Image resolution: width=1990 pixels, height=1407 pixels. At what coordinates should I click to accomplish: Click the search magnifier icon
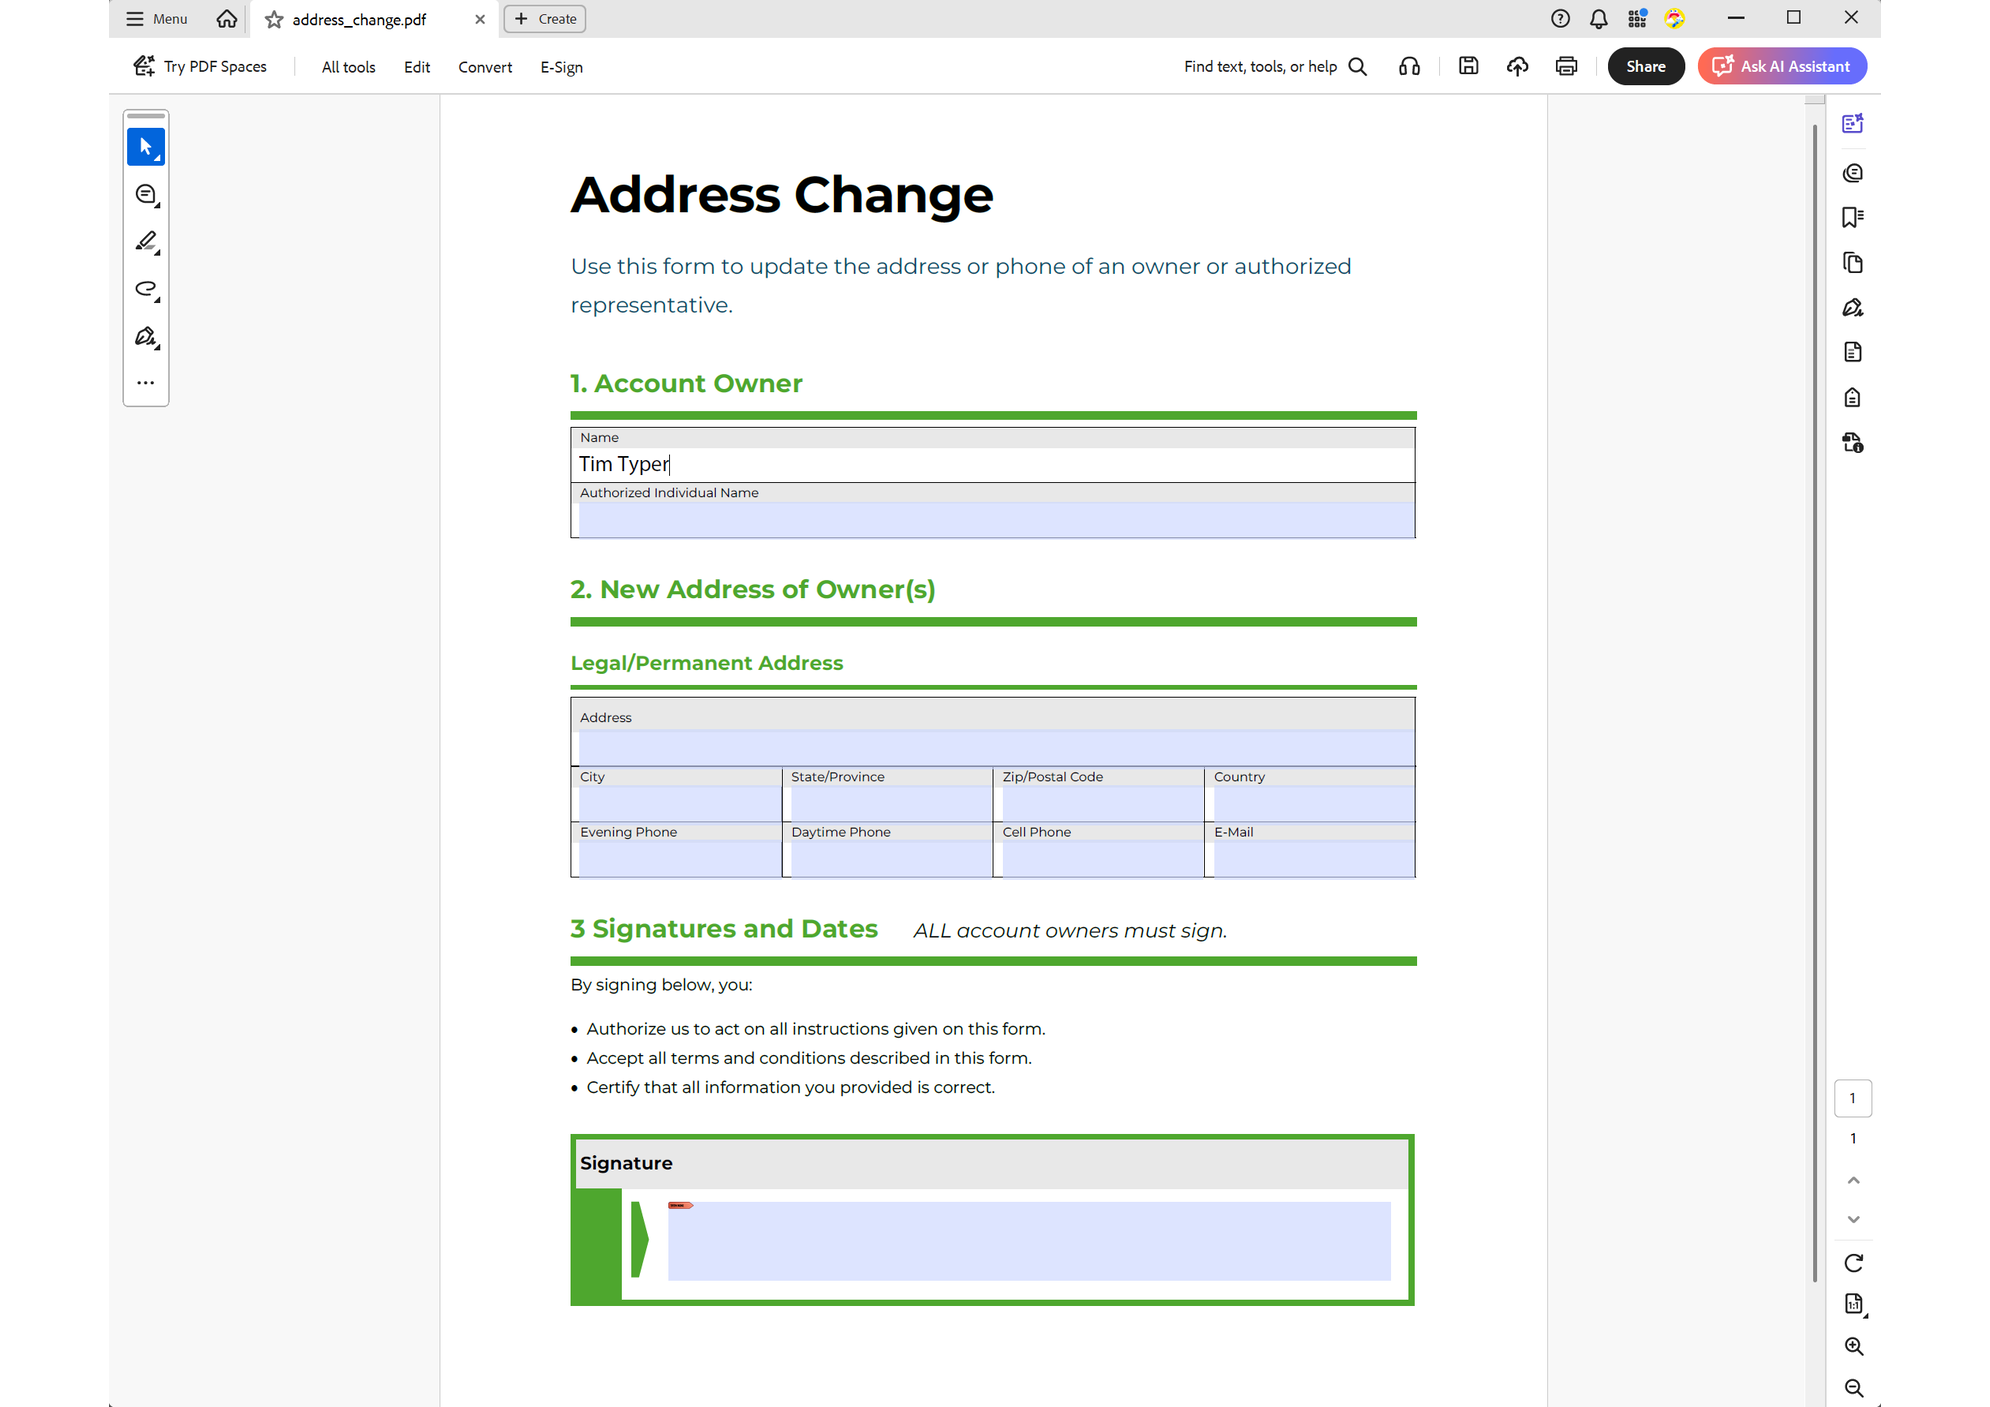point(1357,67)
